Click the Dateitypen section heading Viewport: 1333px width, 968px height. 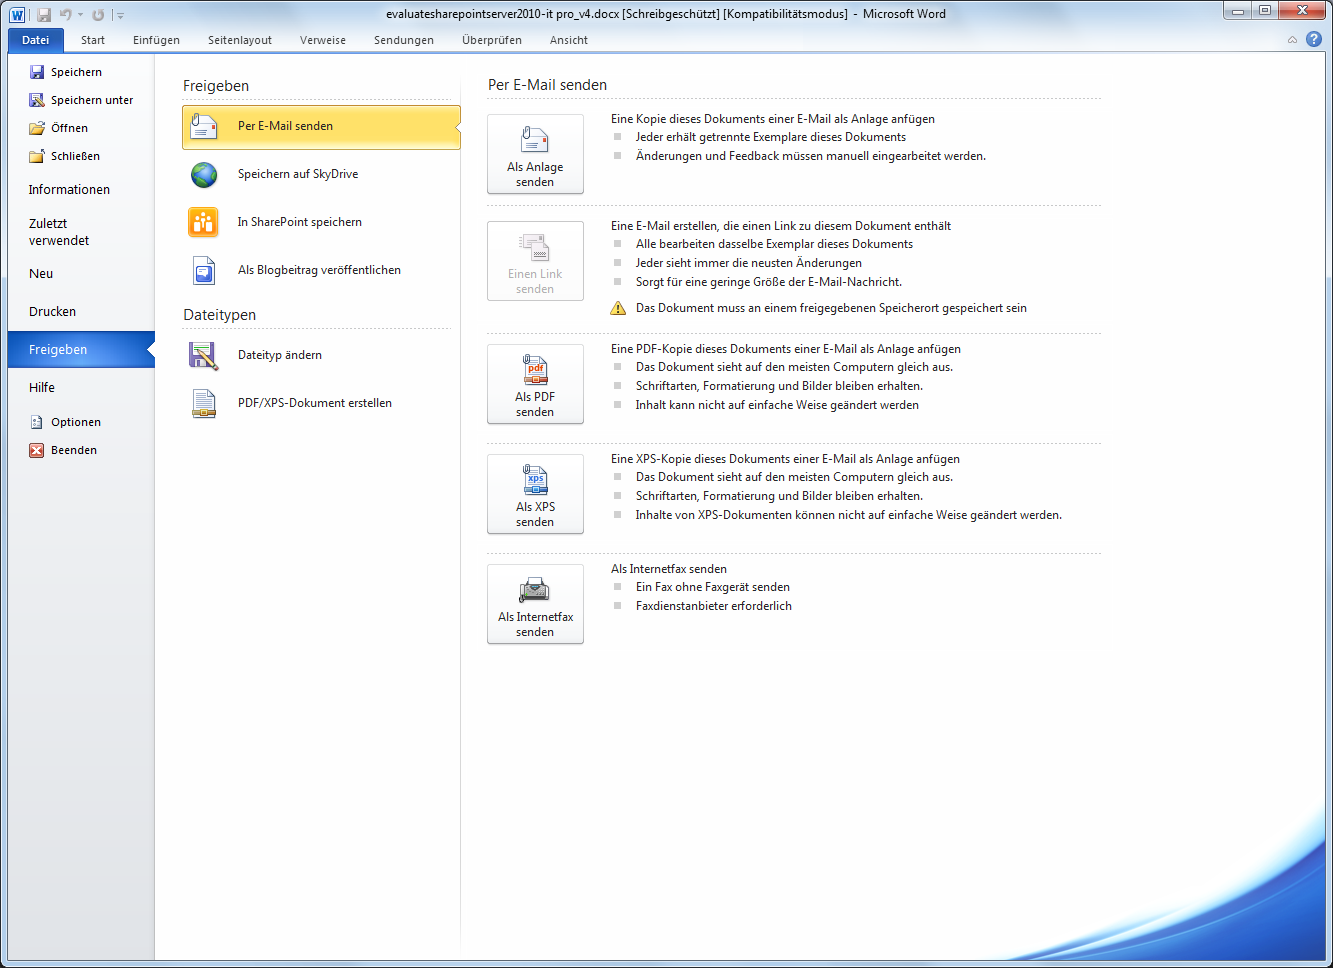click(220, 315)
